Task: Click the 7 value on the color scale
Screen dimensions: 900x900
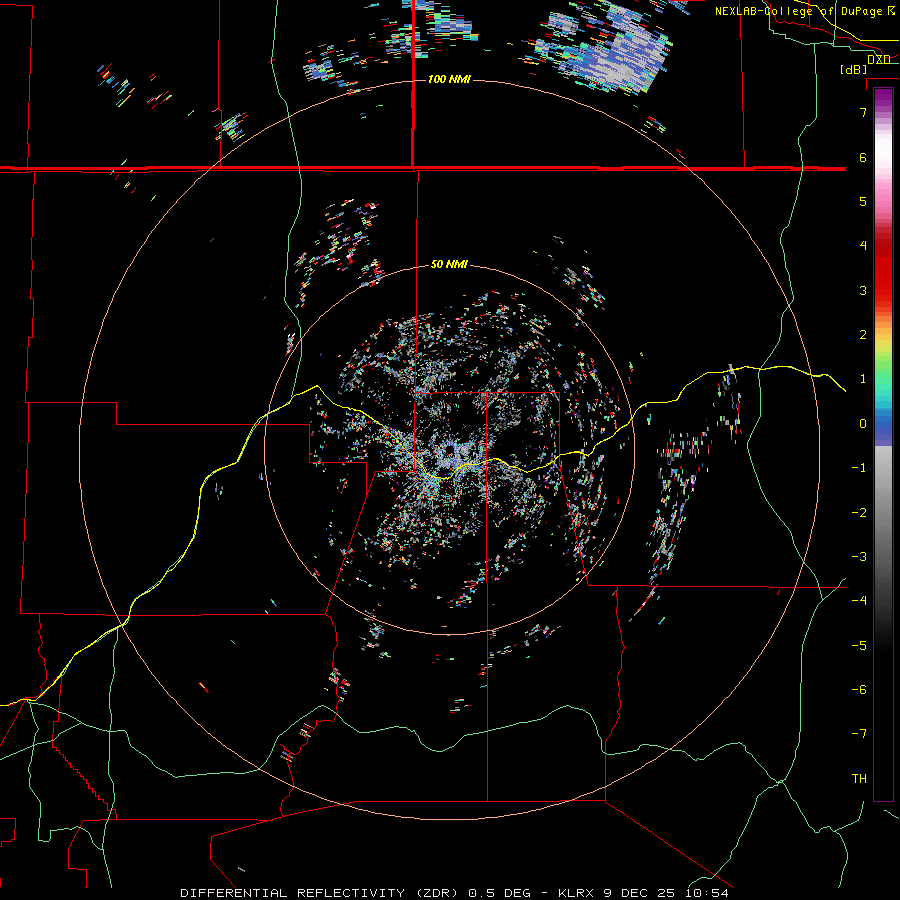Action: click(x=863, y=112)
